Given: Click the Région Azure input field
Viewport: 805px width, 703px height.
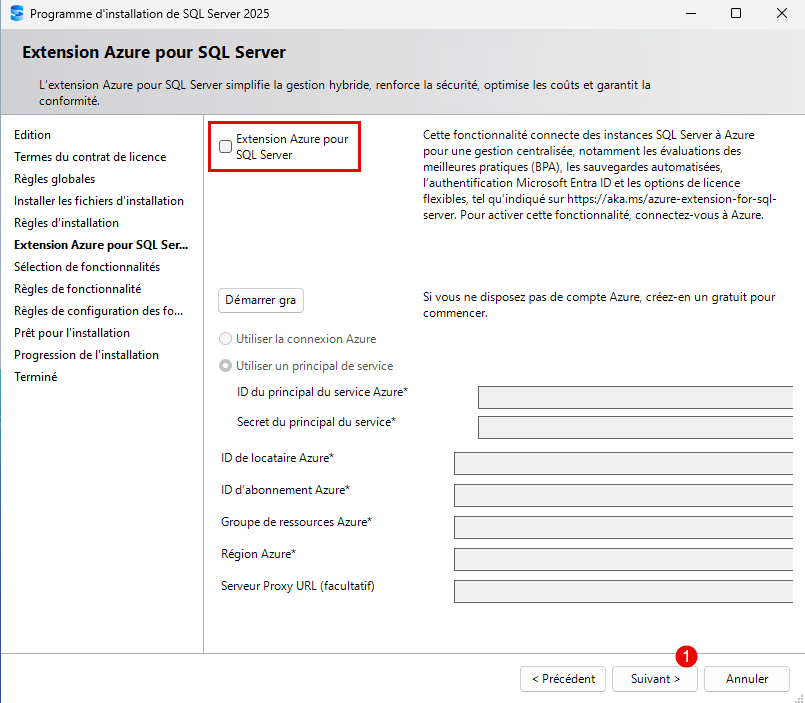Looking at the screenshot, I should (623, 559).
